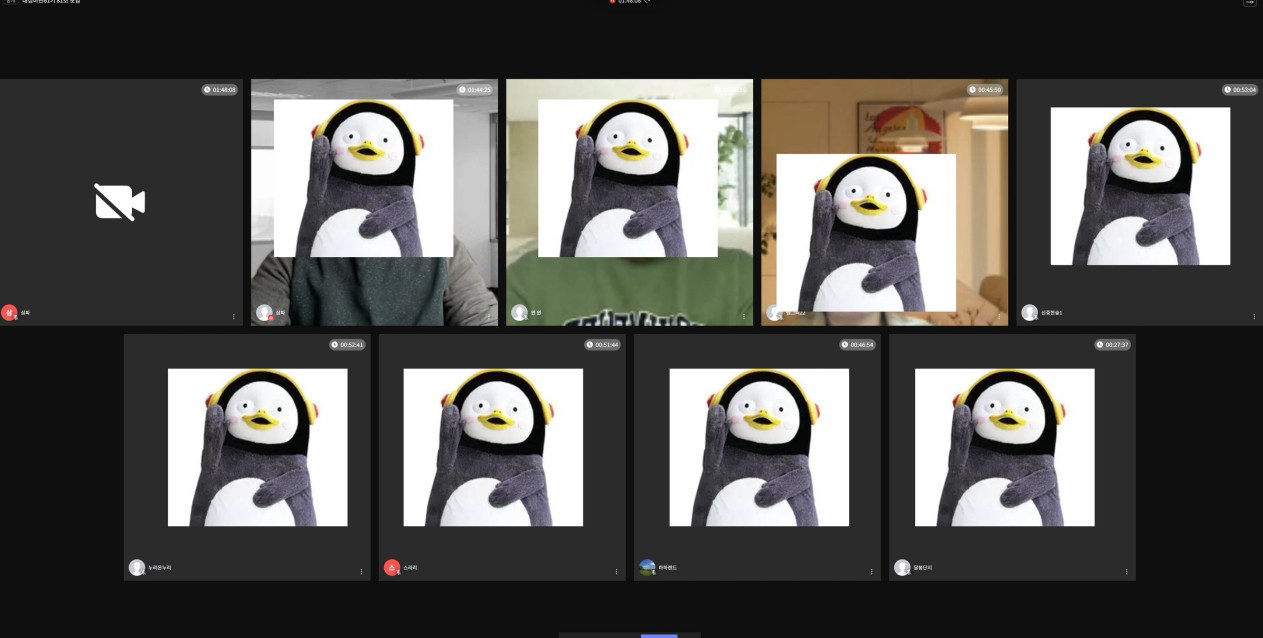The image size is (1263, 638).
Task: Click the gray avatar on the 00:27:37 tile
Action: pyautogui.click(x=902, y=567)
